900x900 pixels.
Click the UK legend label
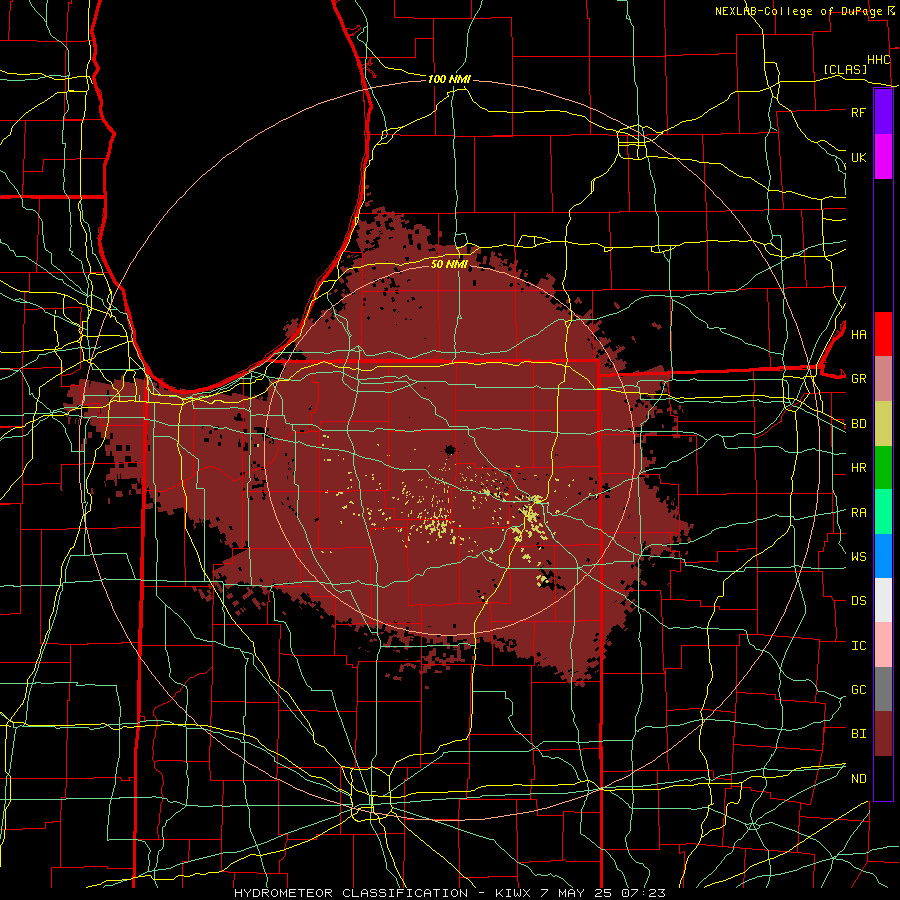coord(858,157)
